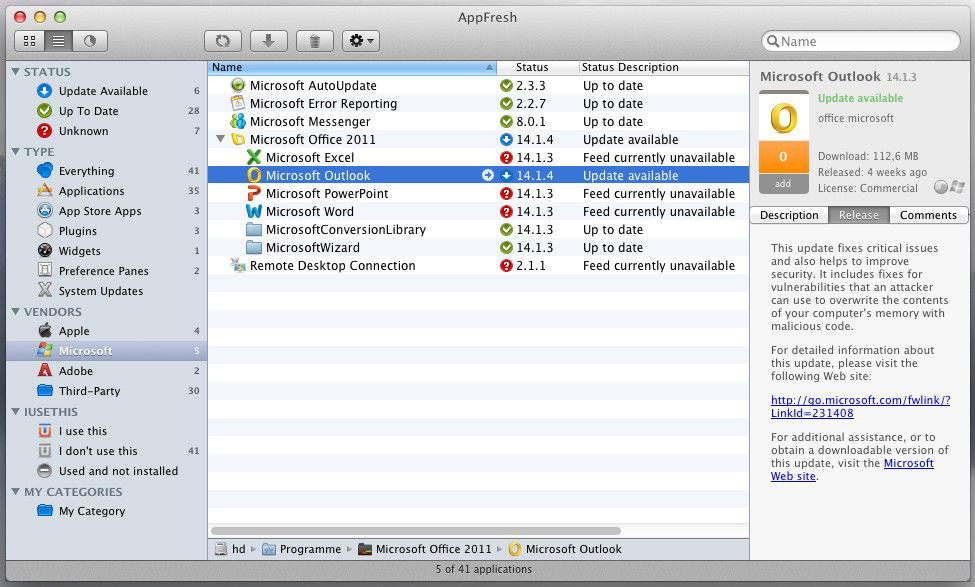Select System Updates filter

click(x=106, y=290)
